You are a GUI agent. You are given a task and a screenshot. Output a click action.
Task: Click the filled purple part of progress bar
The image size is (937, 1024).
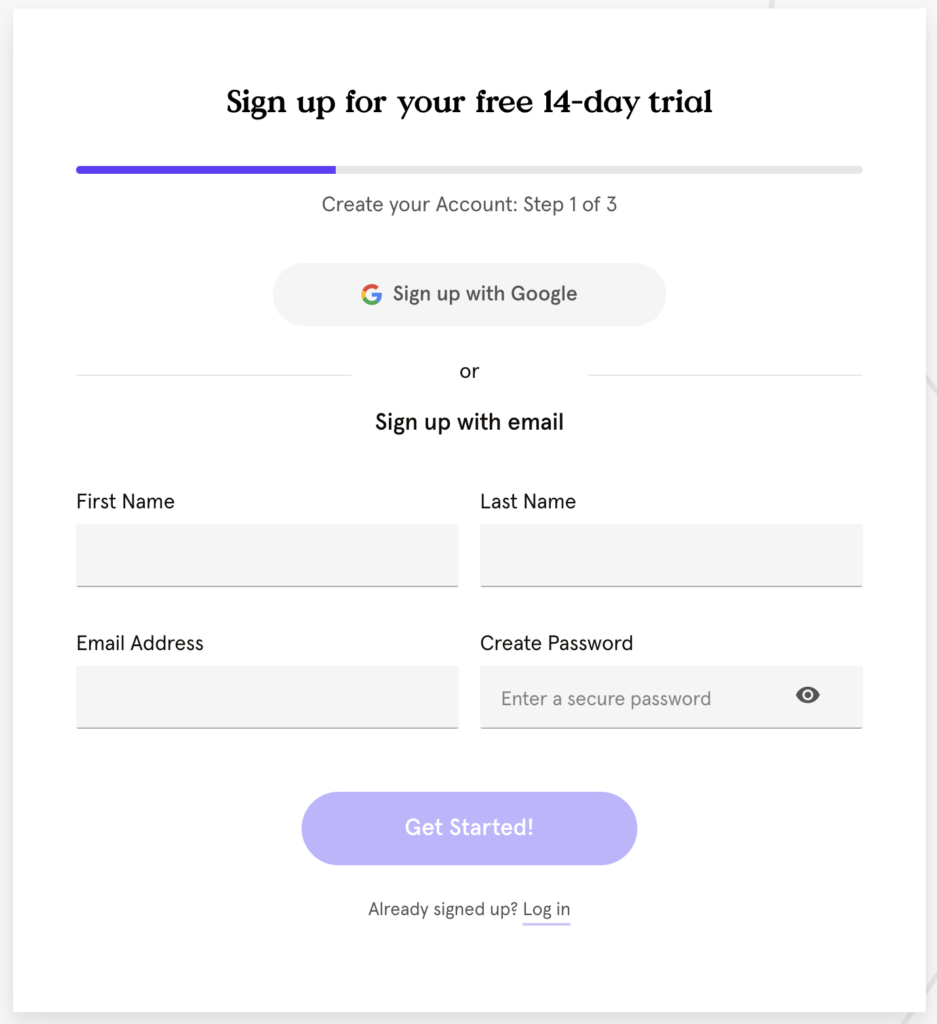coord(205,170)
